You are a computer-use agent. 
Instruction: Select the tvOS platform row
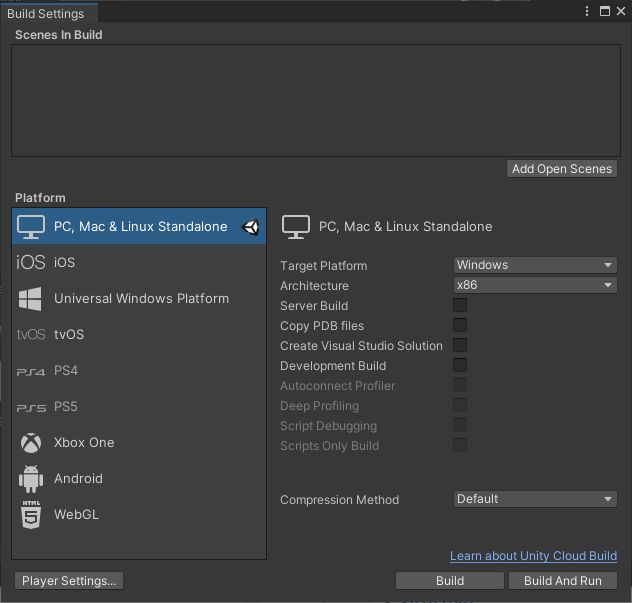tap(139, 335)
